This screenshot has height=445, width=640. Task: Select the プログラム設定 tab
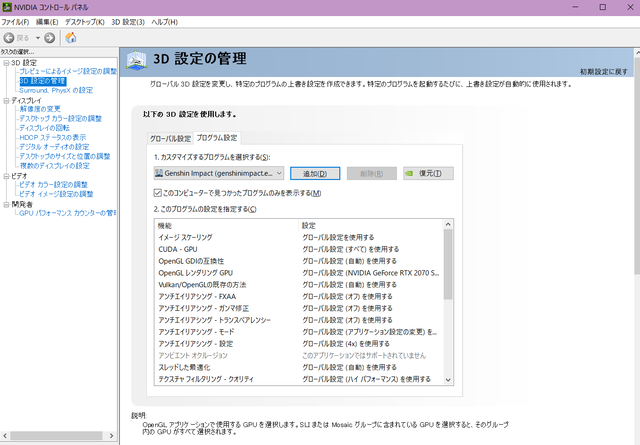tap(217, 138)
